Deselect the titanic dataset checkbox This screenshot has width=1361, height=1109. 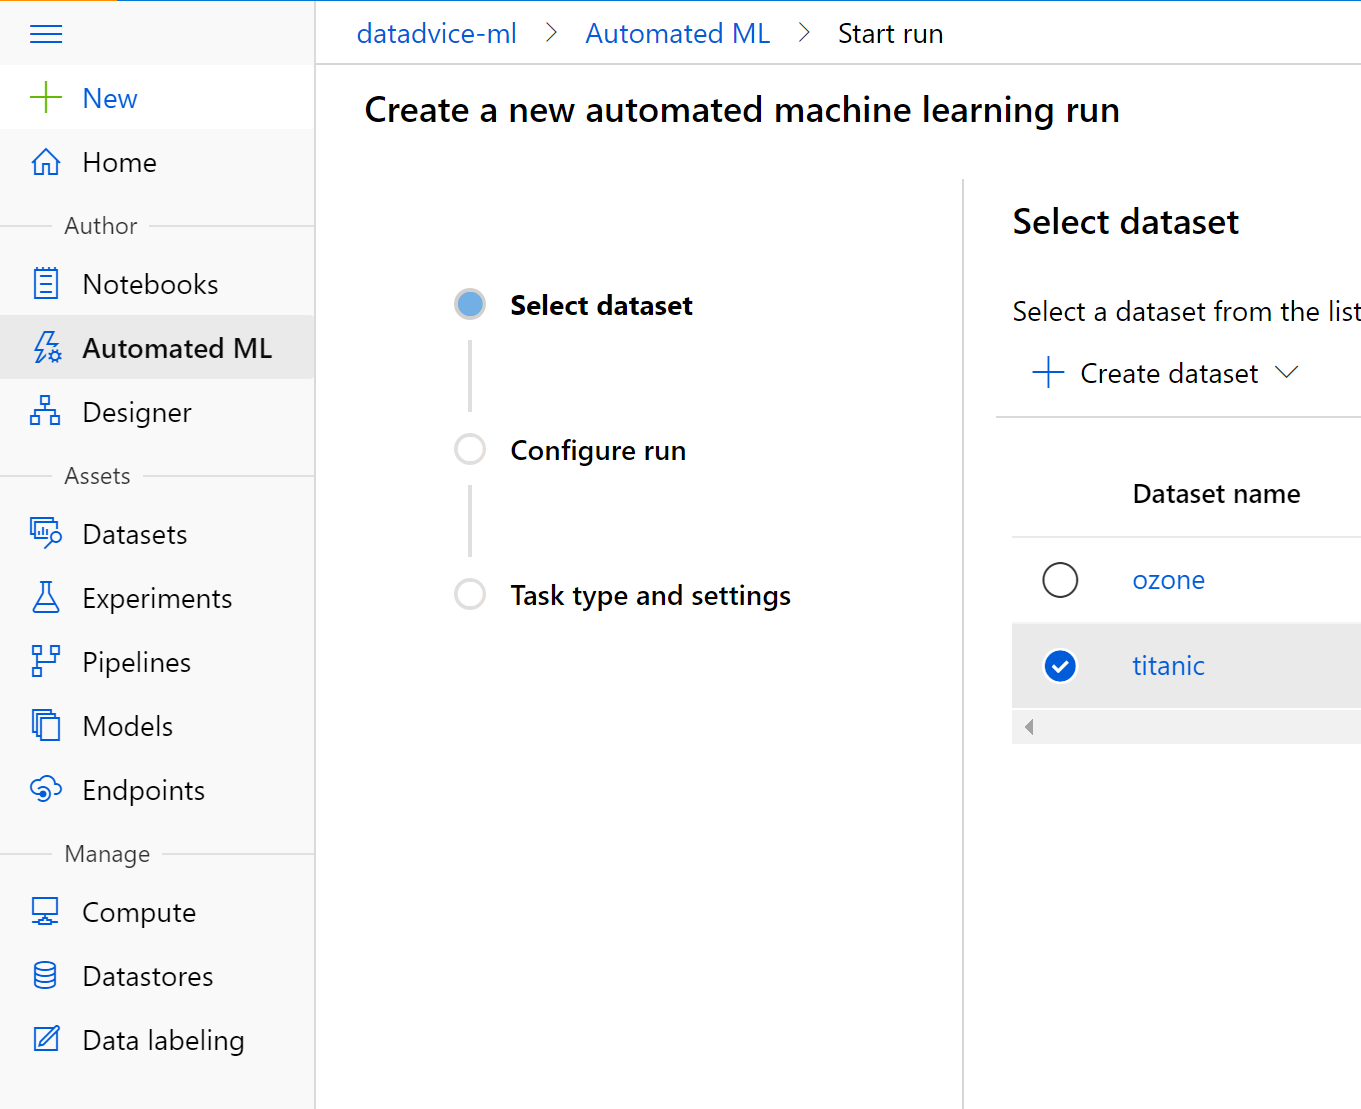click(1060, 665)
